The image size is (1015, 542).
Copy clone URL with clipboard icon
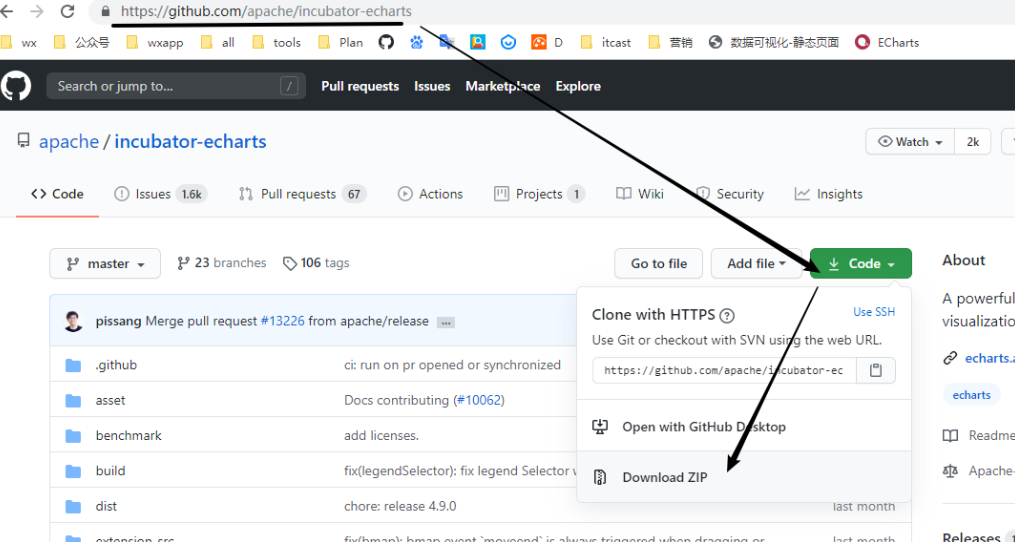pos(876,370)
